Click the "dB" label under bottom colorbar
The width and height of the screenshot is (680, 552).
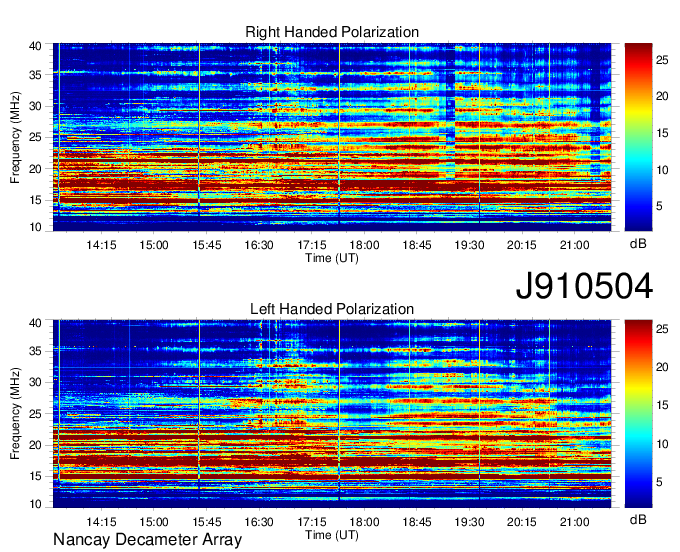pos(638,519)
